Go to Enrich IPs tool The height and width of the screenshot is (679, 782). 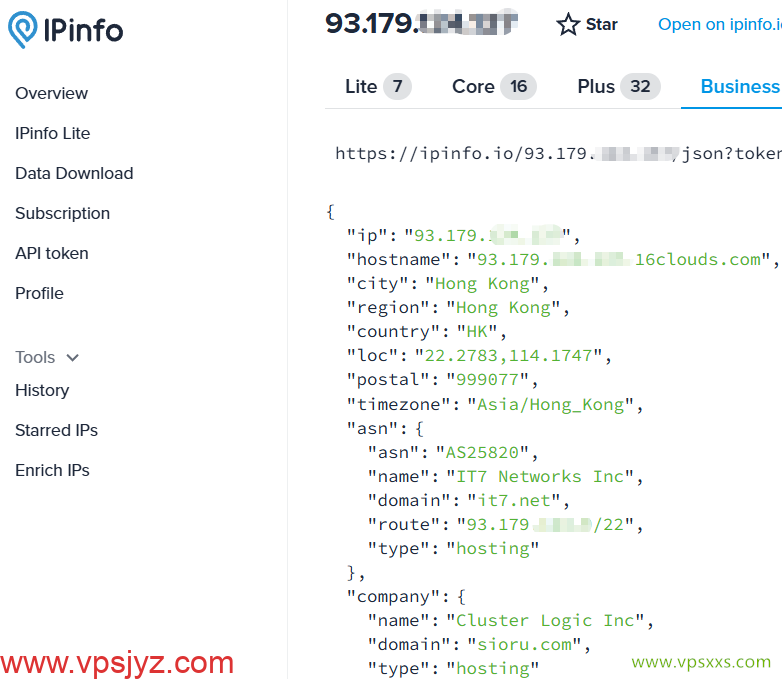click(x=53, y=471)
